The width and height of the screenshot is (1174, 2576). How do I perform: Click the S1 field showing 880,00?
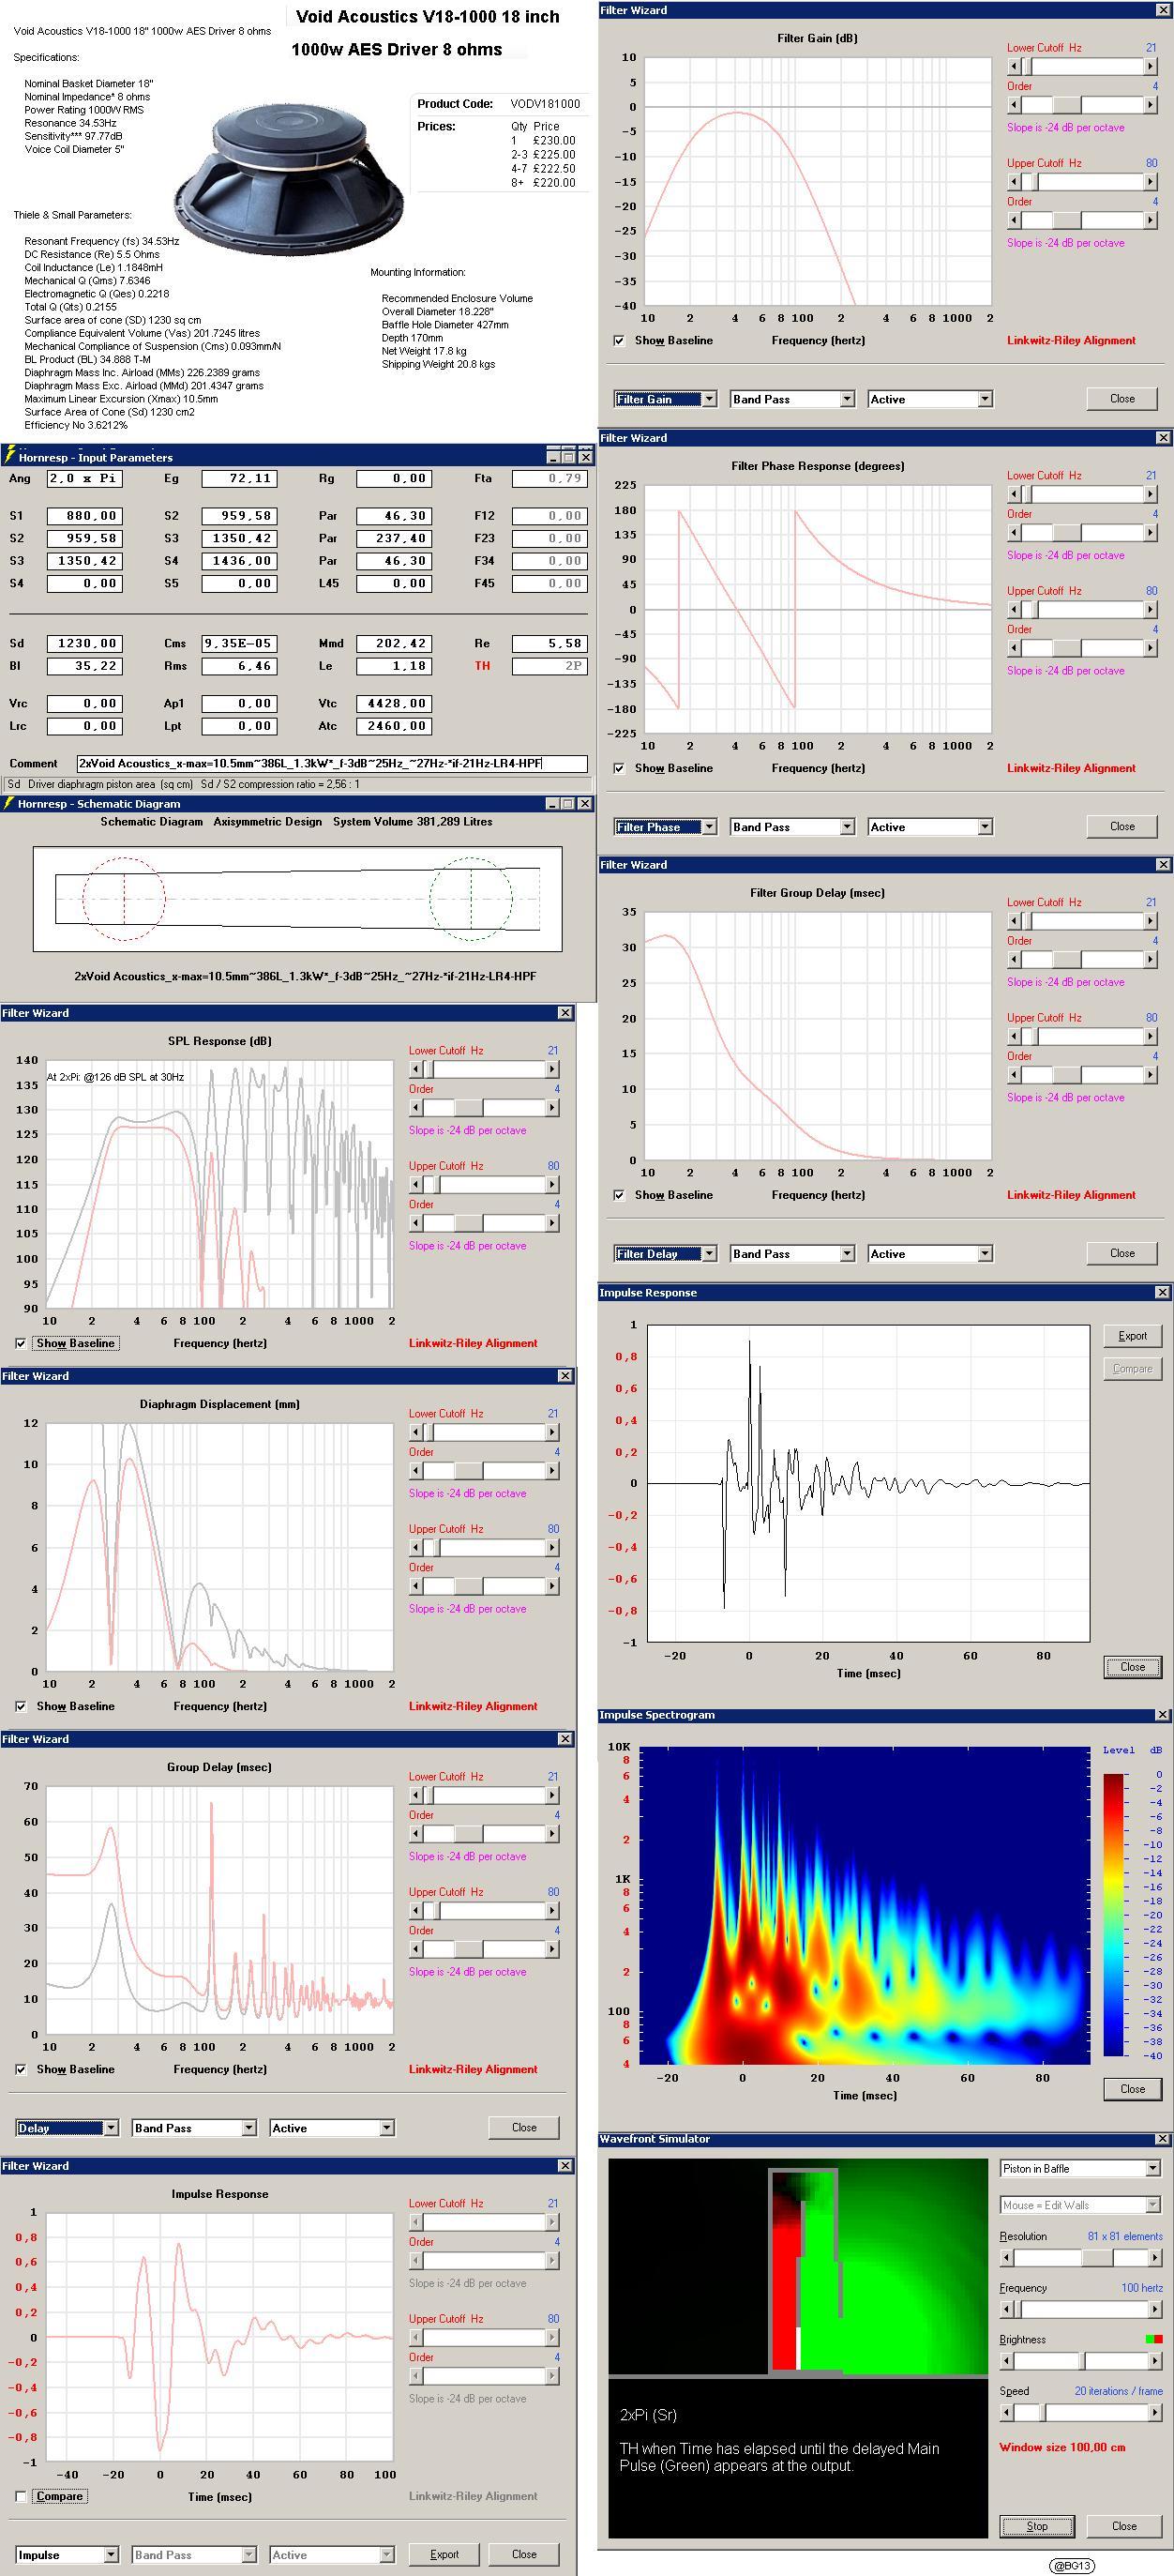(x=85, y=516)
